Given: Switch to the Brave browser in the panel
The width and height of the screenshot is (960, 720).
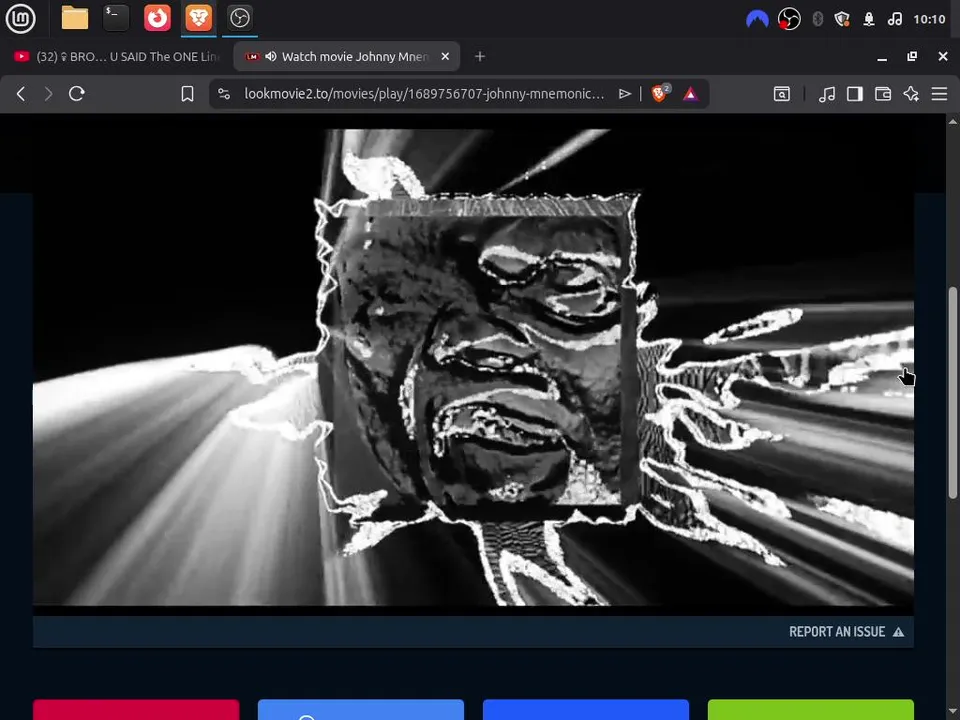Looking at the screenshot, I should click(x=198, y=18).
